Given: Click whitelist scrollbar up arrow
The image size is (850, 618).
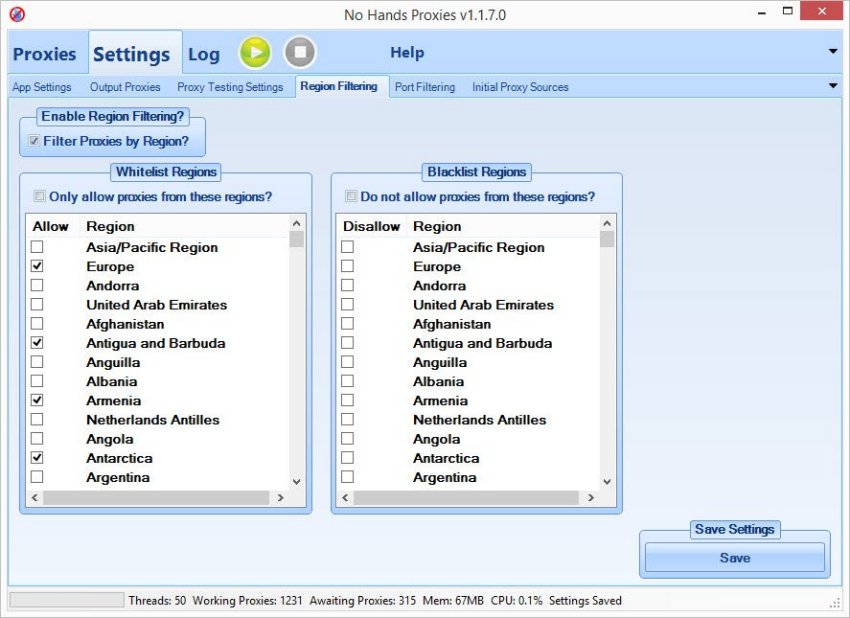Looking at the screenshot, I should (x=297, y=223).
